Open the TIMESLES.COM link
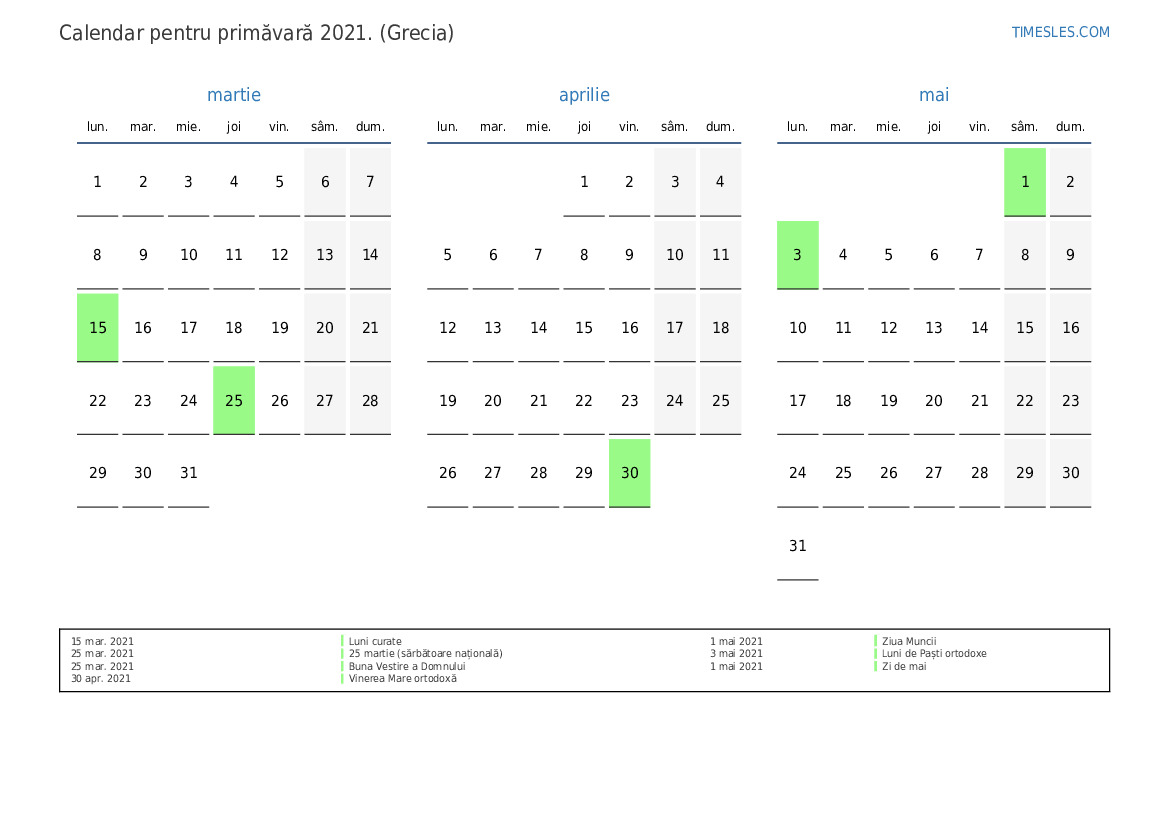Viewport: 1169px width, 827px height. coord(1060,32)
